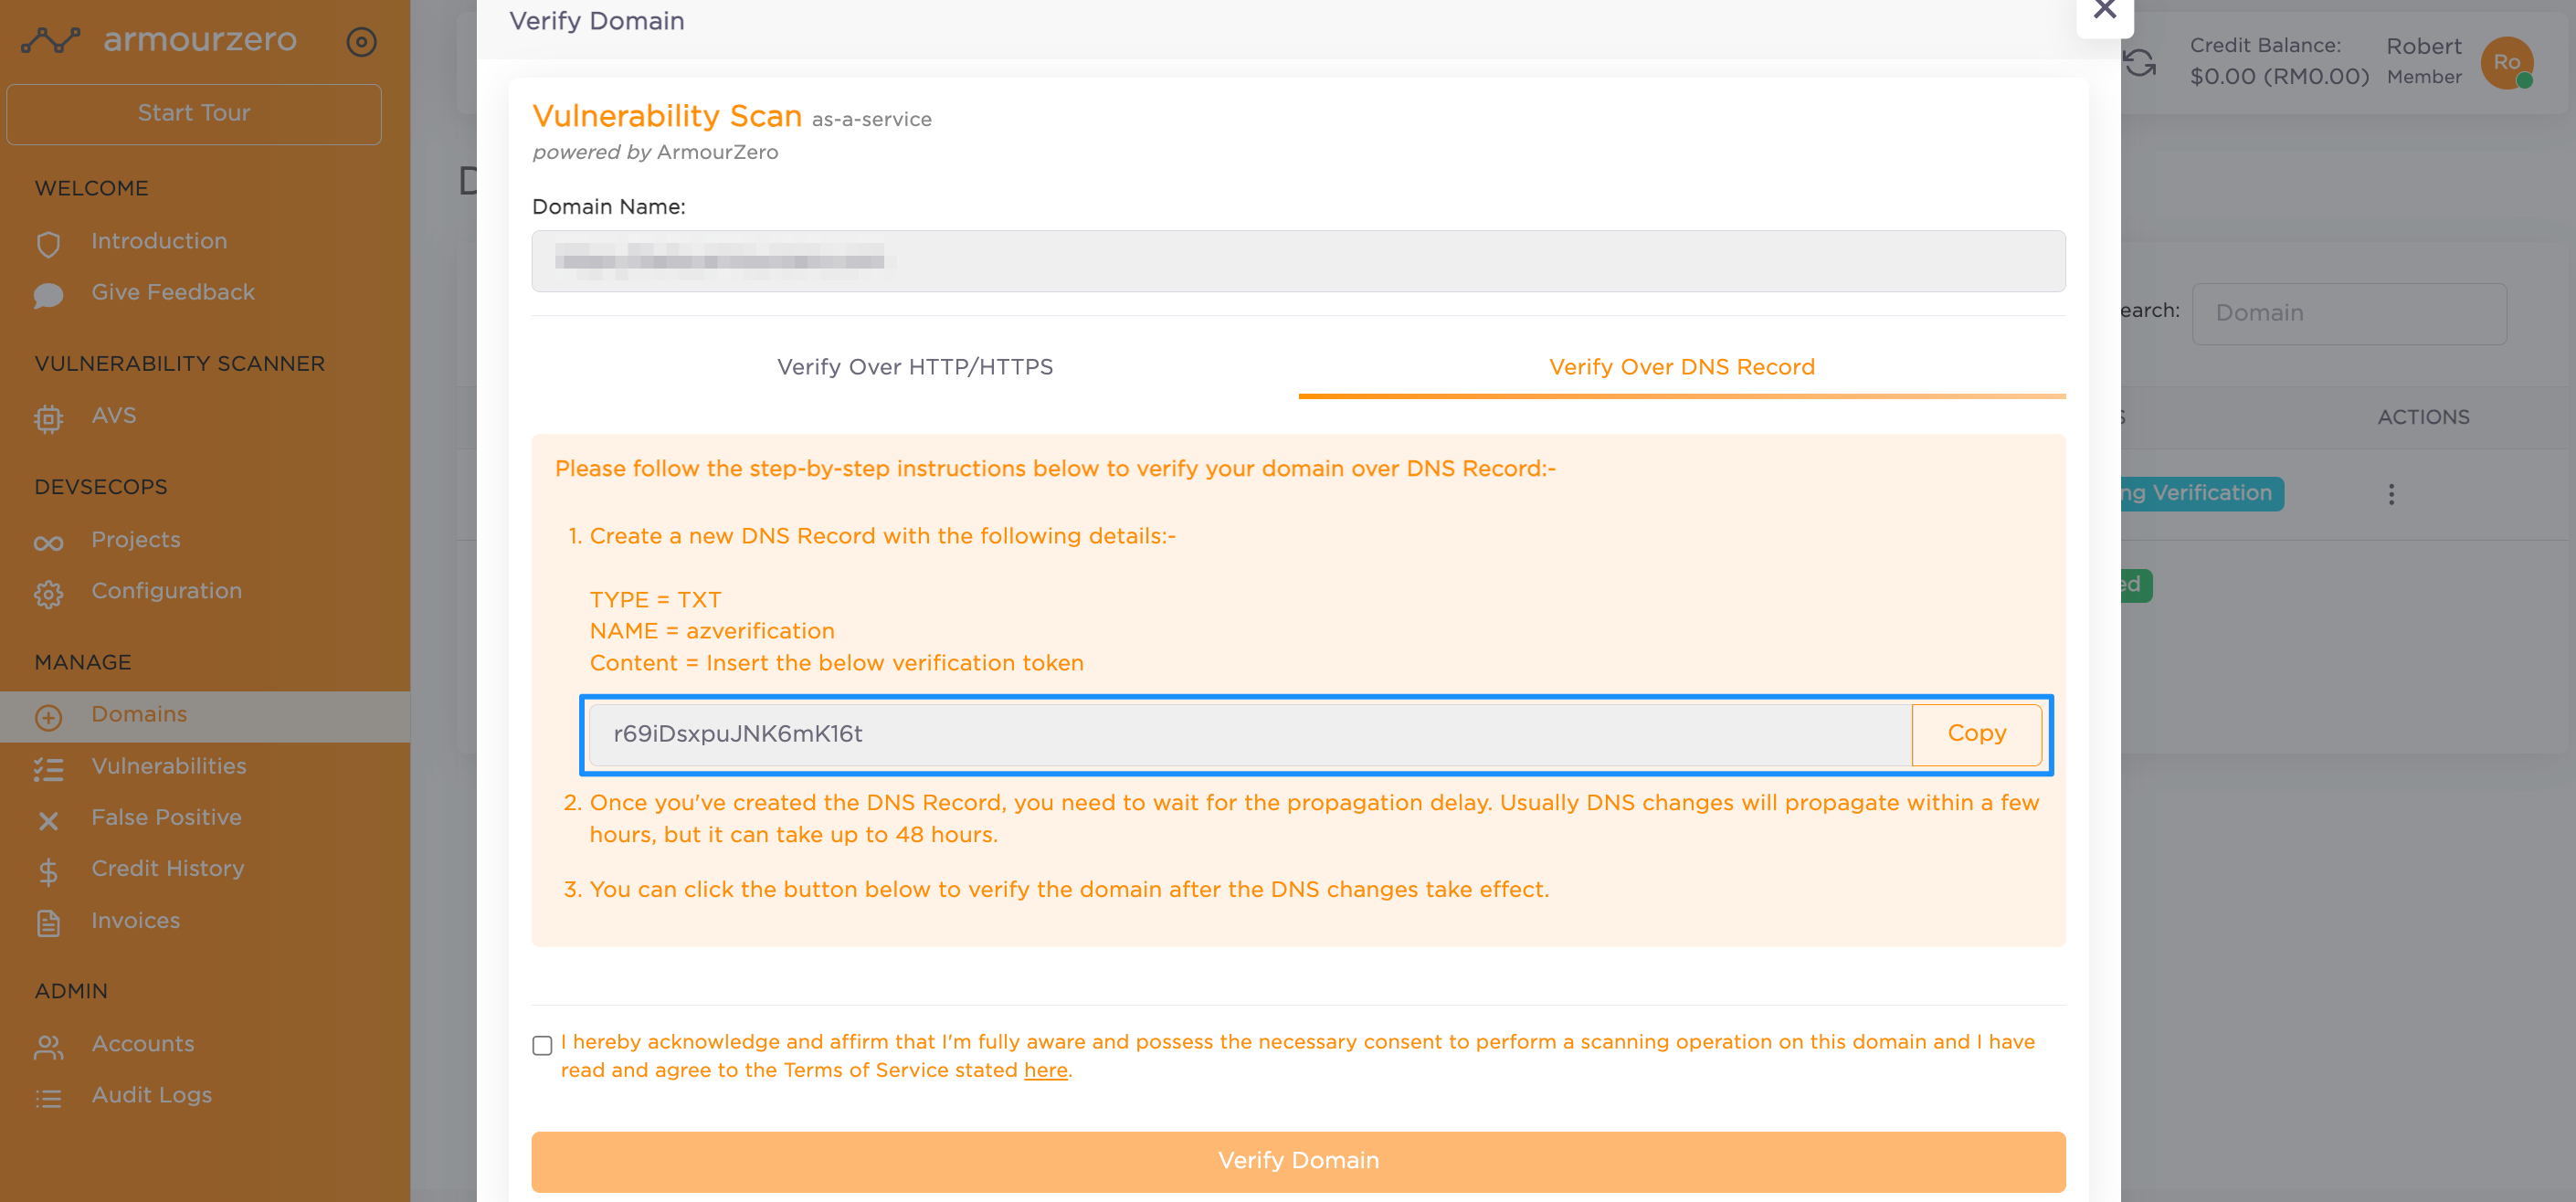Click the armourzero logo icon
The width and height of the screenshot is (2576, 1202).
click(51, 40)
